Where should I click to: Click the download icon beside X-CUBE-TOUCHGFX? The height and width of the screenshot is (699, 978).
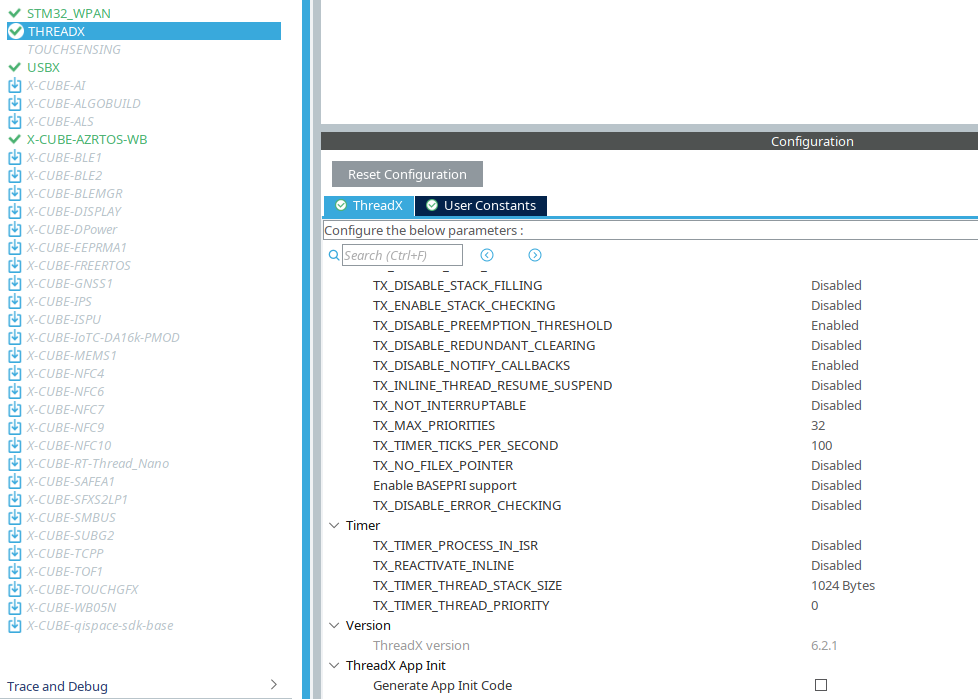pos(15,590)
